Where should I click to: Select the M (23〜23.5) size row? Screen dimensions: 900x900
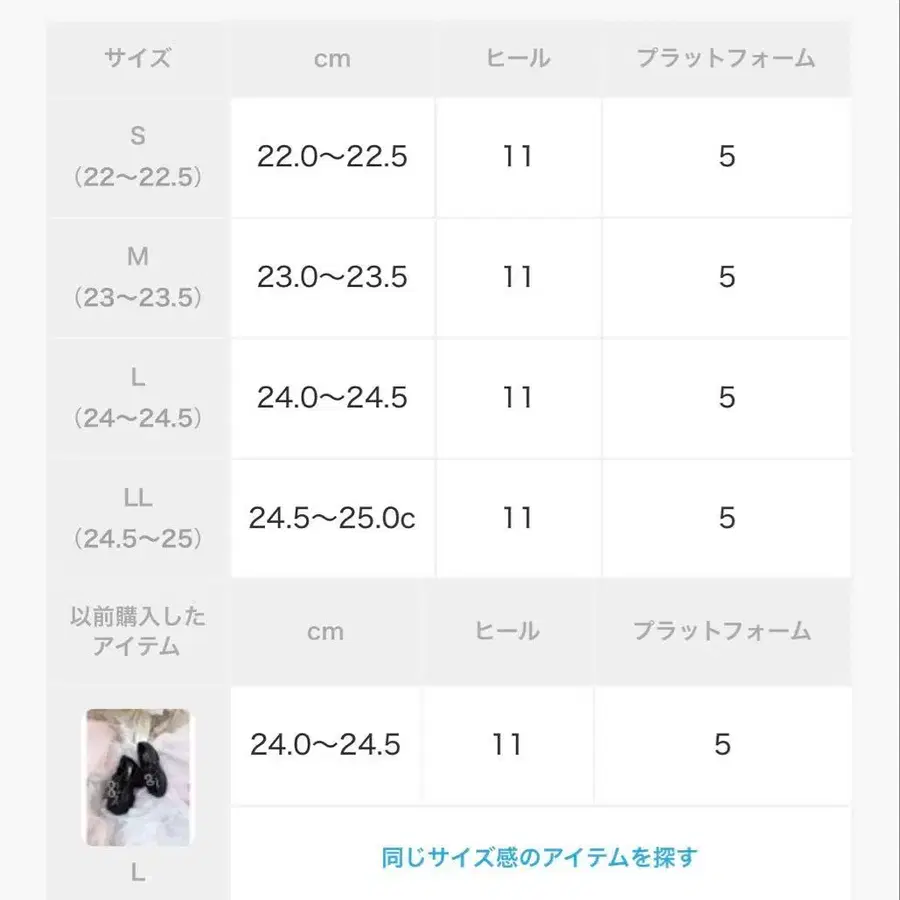[138, 277]
